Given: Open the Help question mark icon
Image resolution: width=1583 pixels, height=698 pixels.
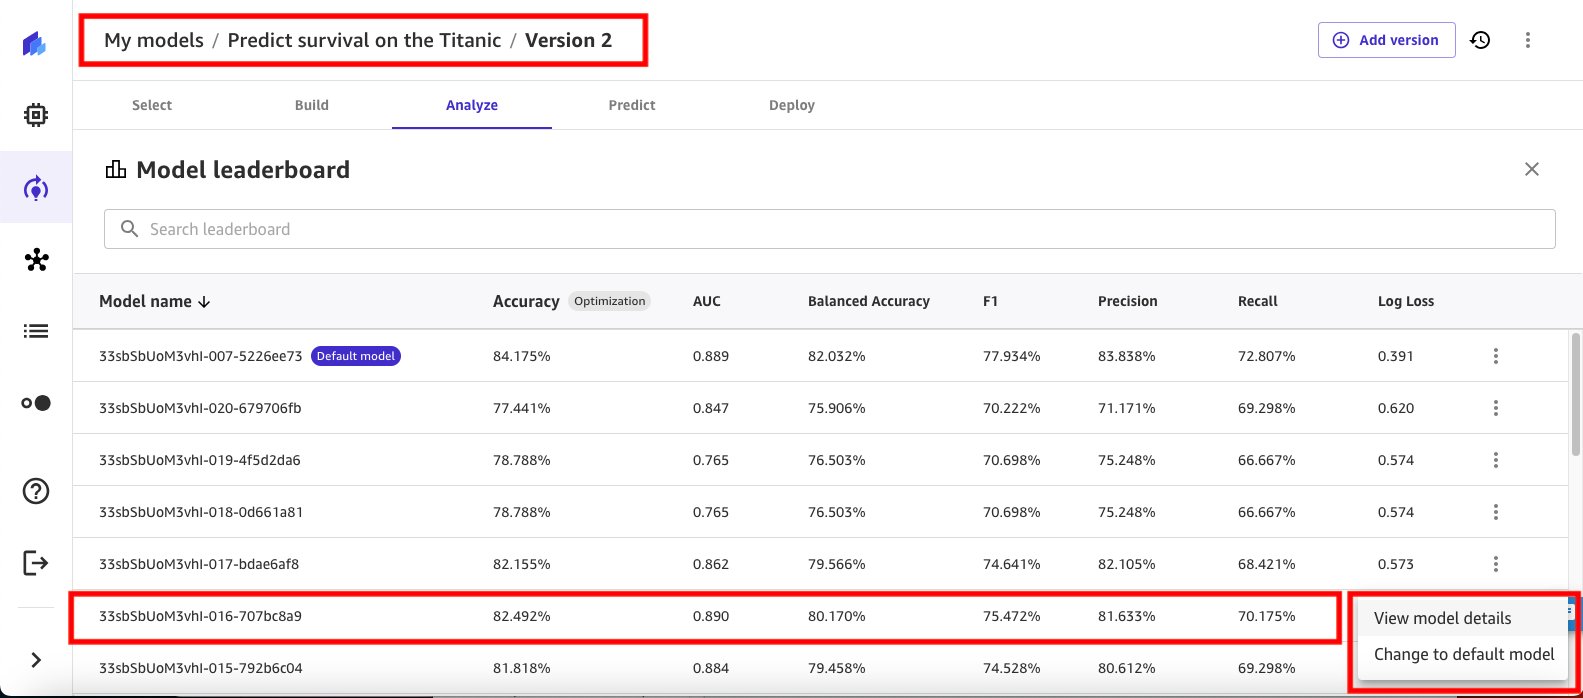Looking at the screenshot, I should point(36,491).
